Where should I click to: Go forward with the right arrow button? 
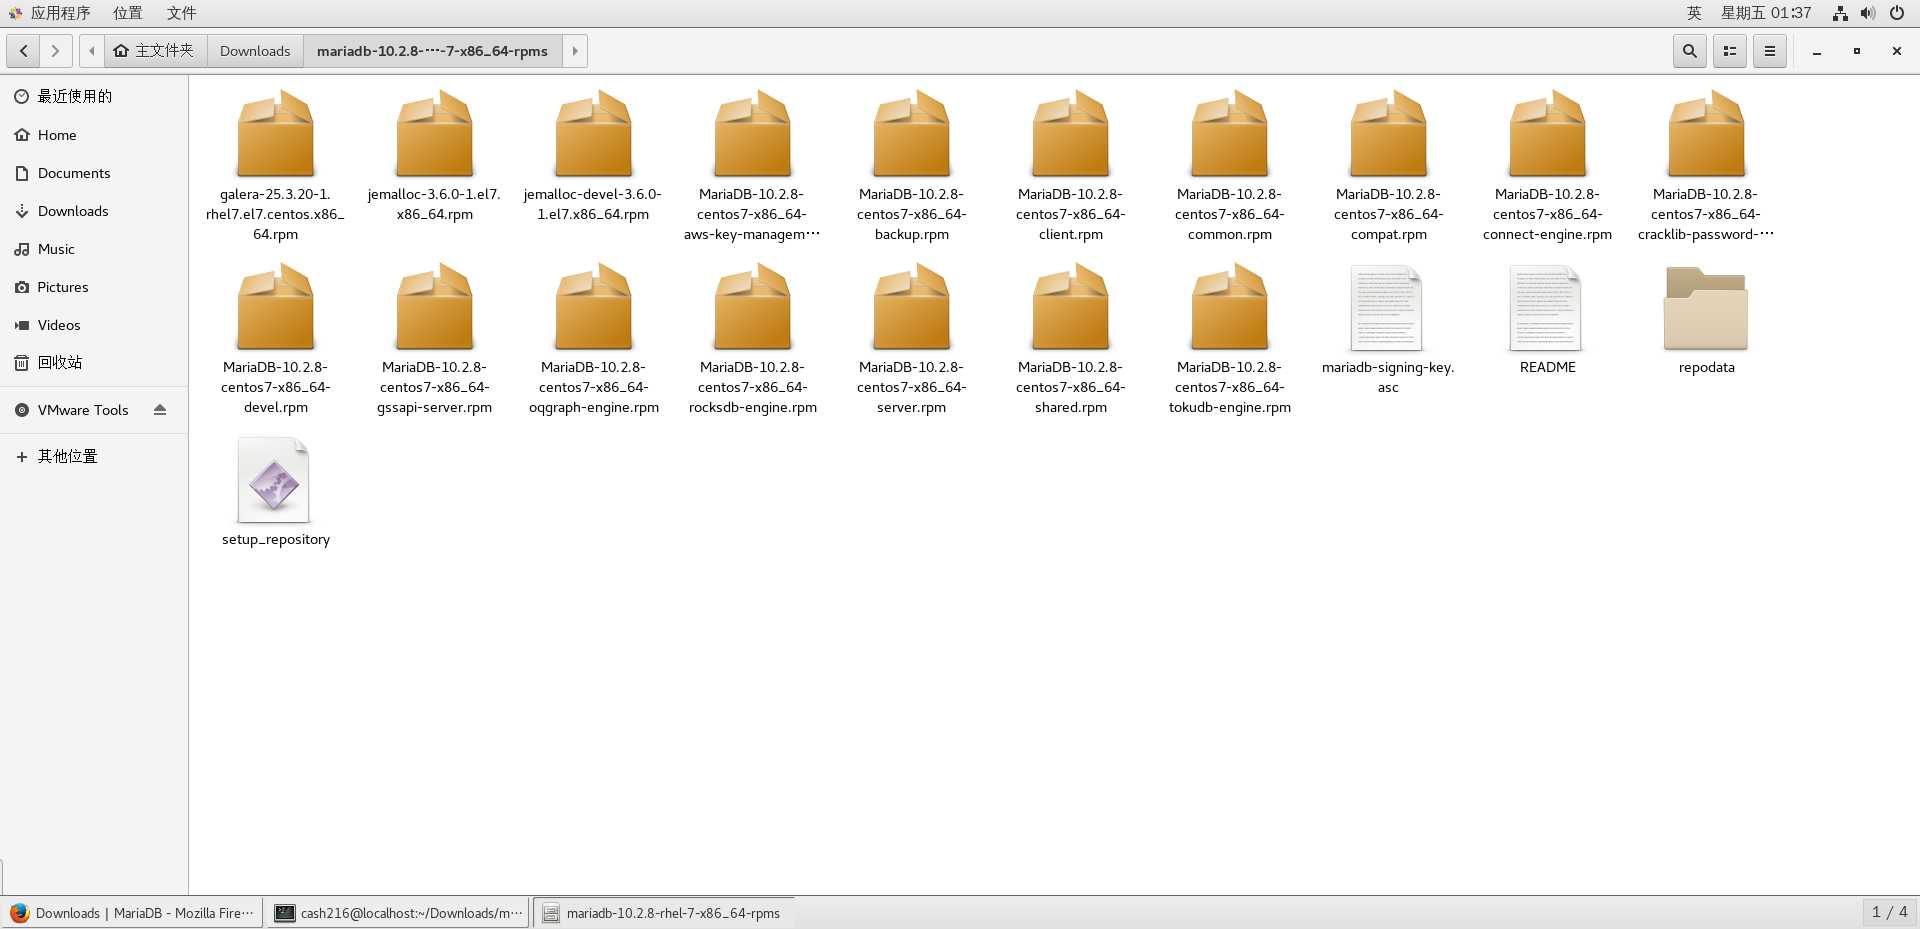click(x=55, y=51)
